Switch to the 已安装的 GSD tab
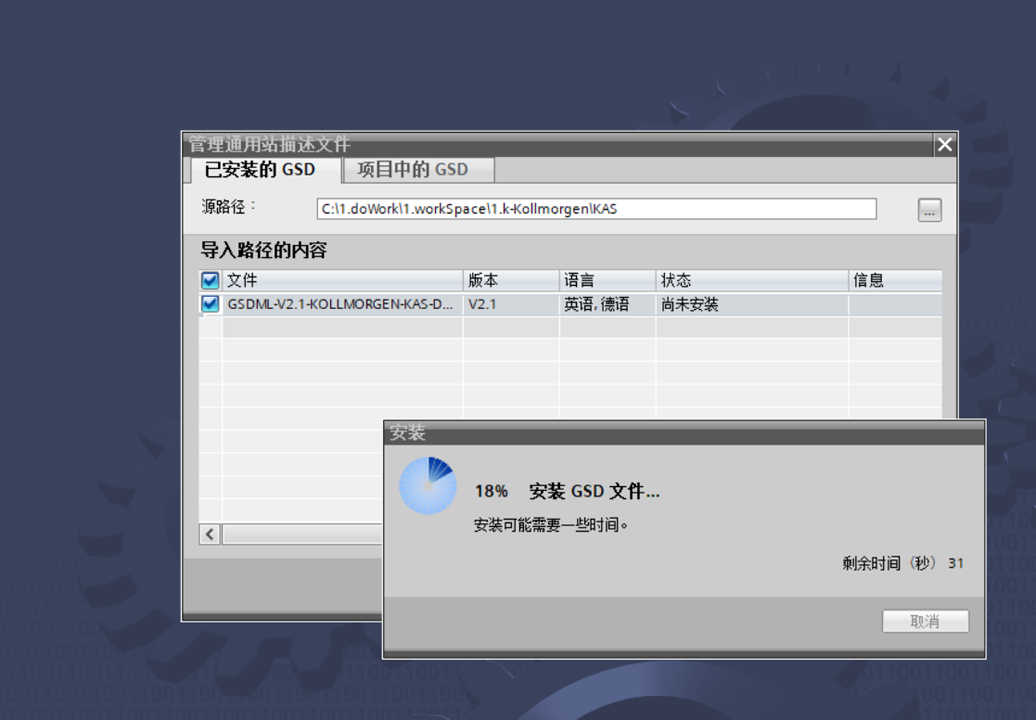The width and height of the screenshot is (1036, 720). tap(260, 170)
